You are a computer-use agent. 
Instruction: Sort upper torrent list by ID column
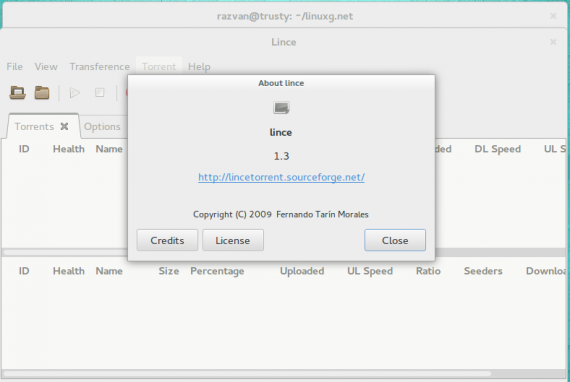(24, 149)
